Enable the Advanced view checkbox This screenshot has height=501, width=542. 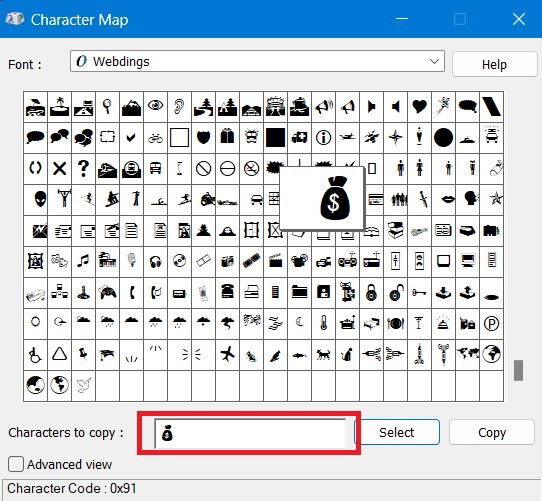pyautogui.click(x=16, y=464)
